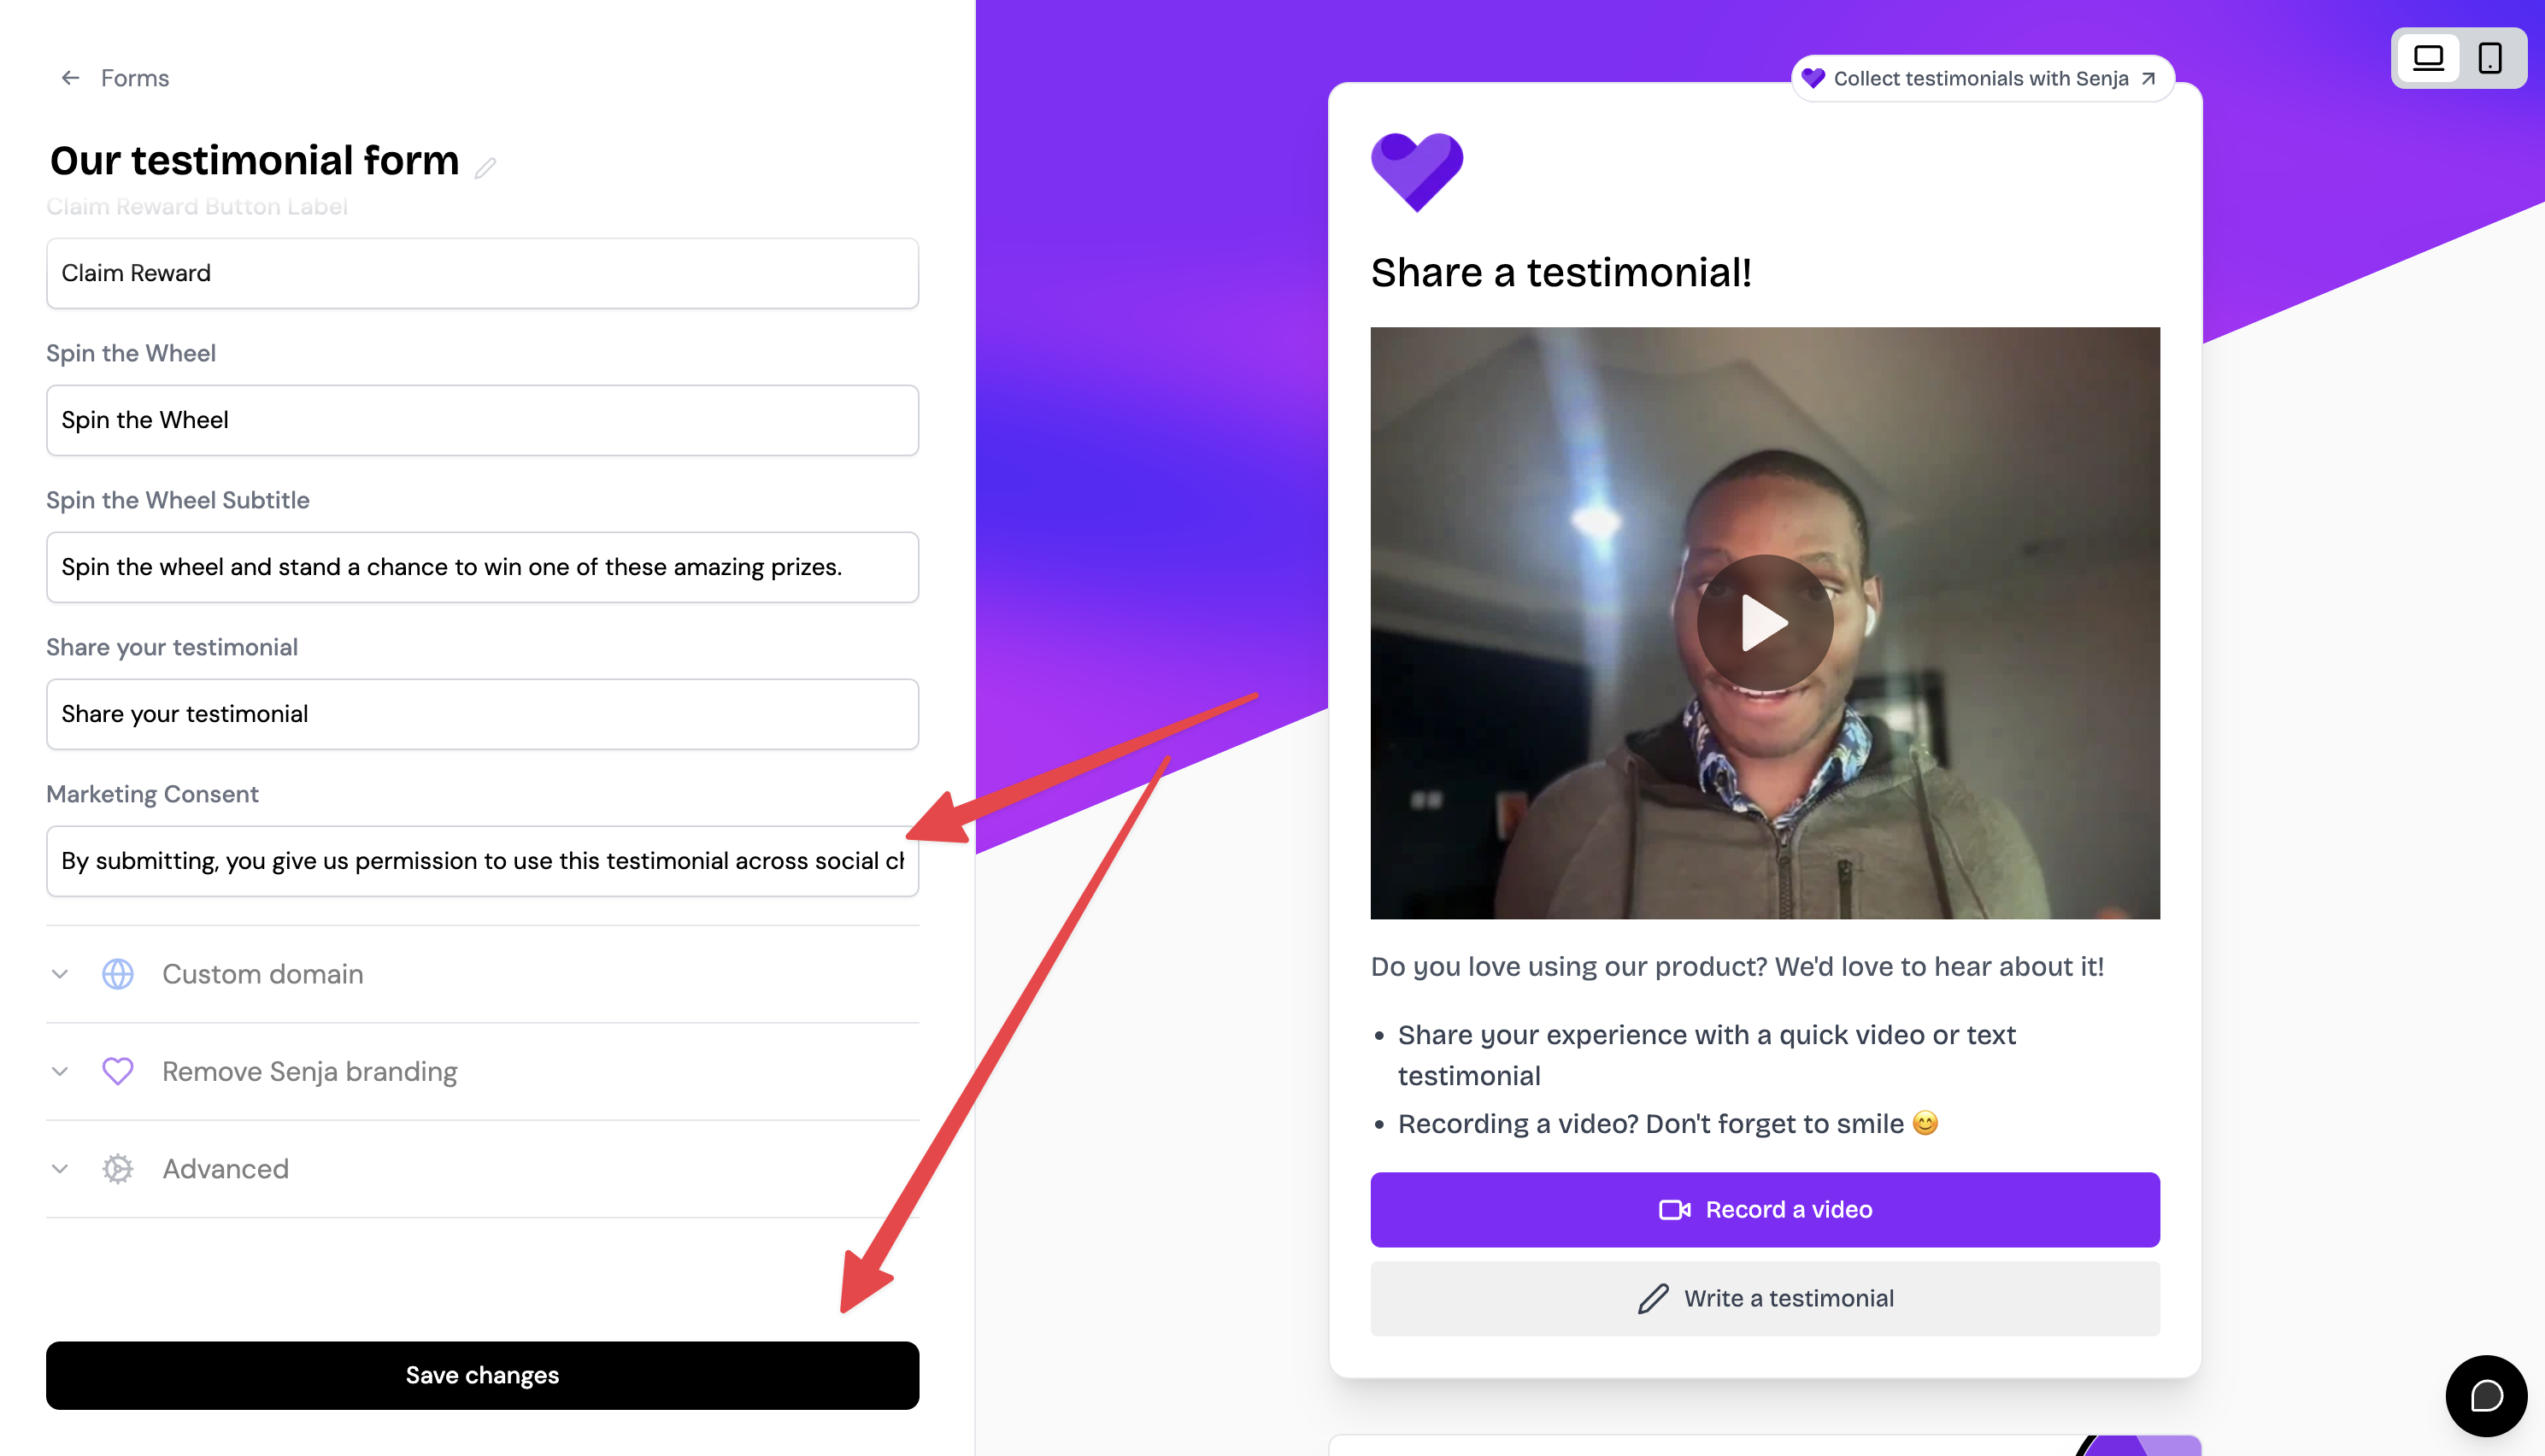
Task: Expand the Remove Senja branding section
Action: 482,1071
